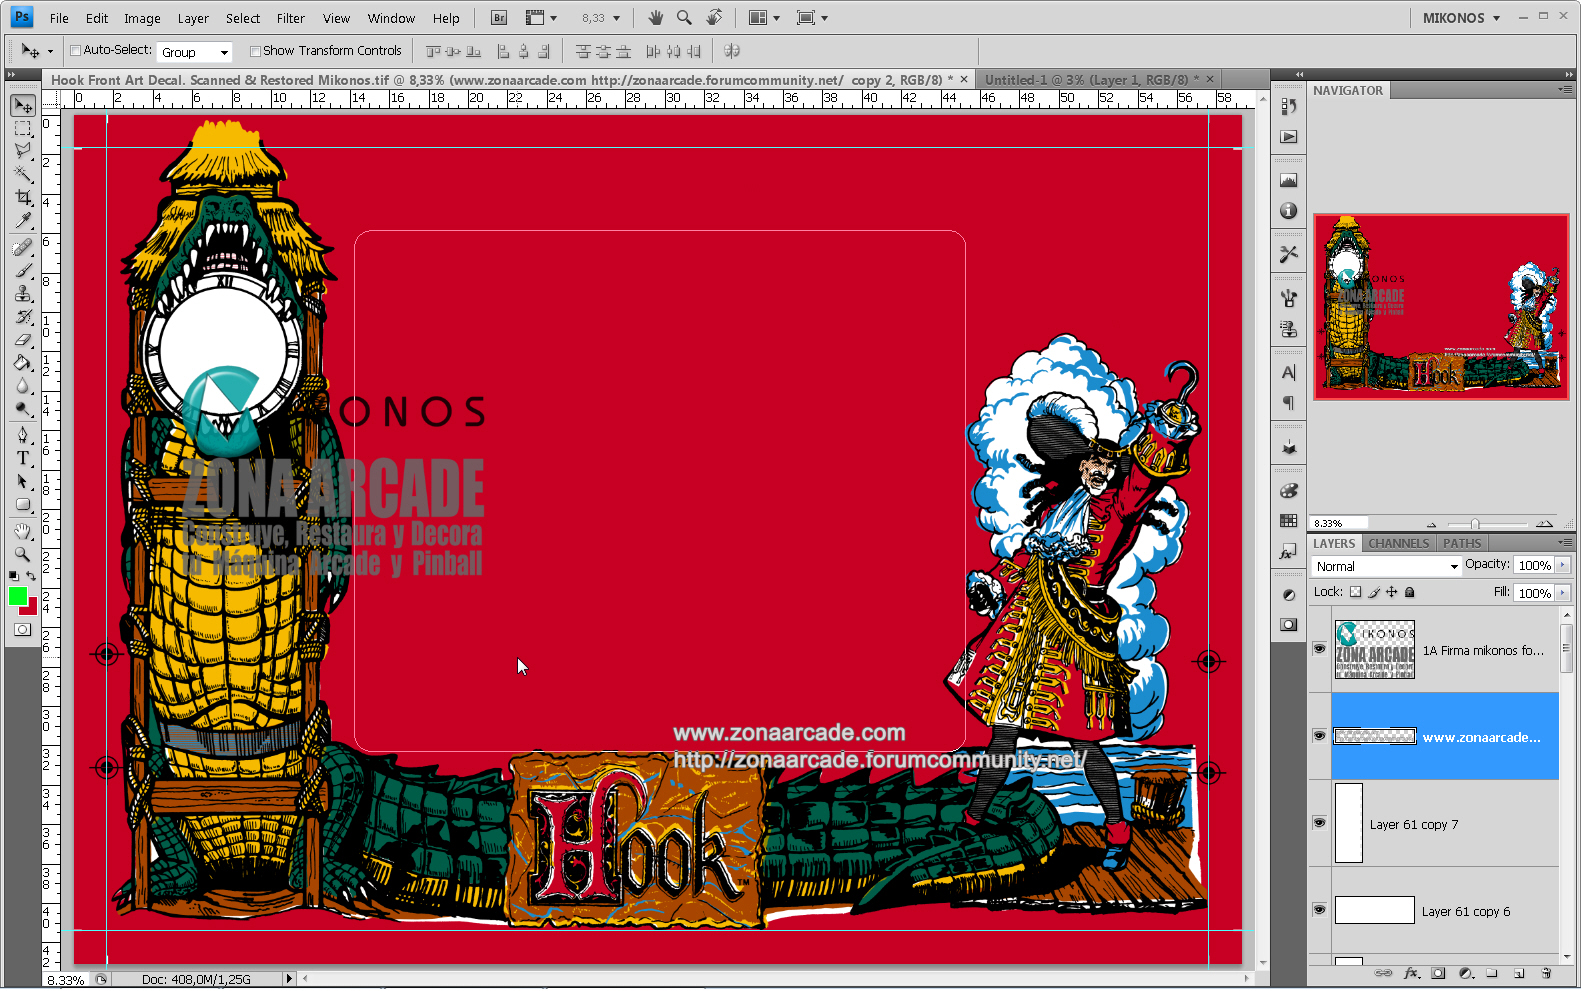
Task: Select the Paint Bucket tool
Action: (23, 362)
